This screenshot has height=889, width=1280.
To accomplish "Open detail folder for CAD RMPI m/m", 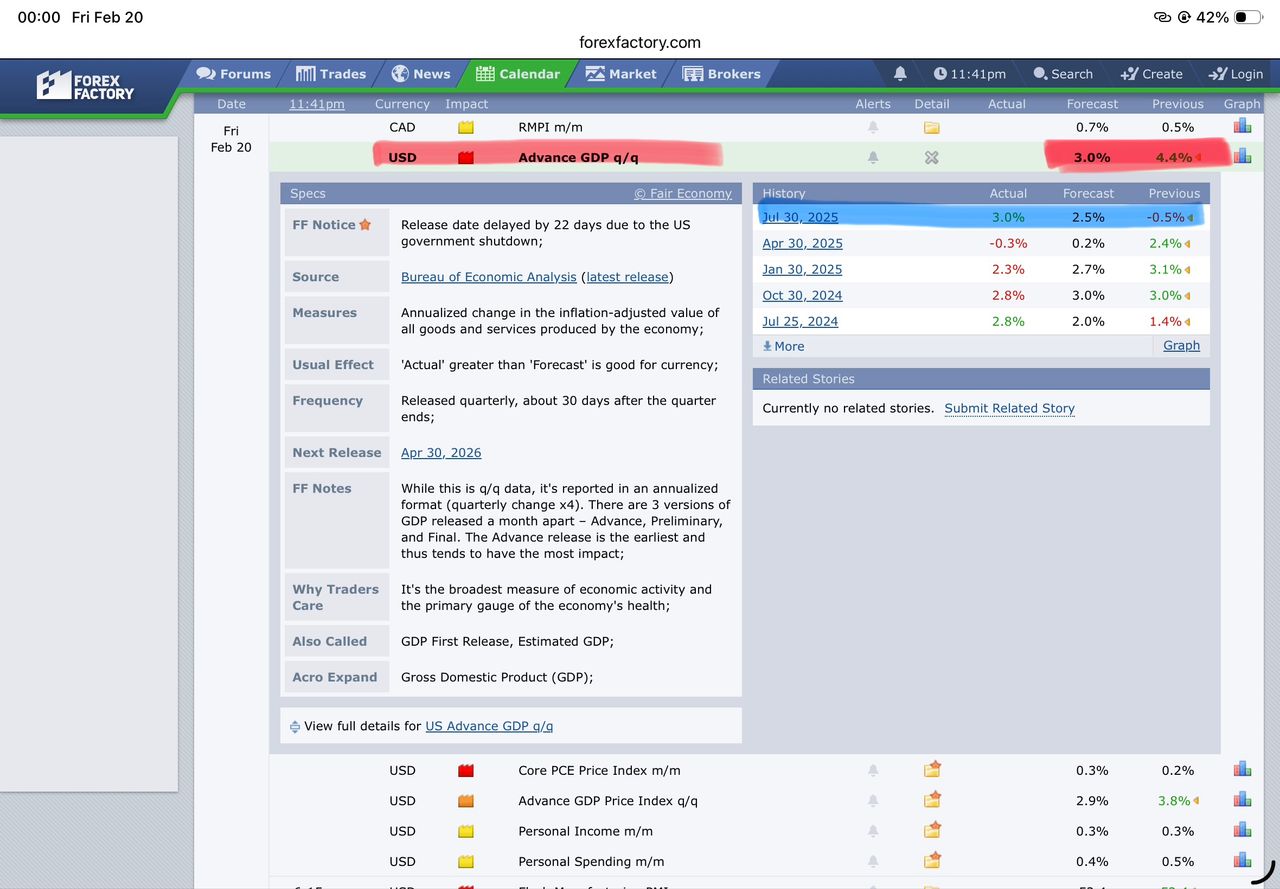I will 932,127.
